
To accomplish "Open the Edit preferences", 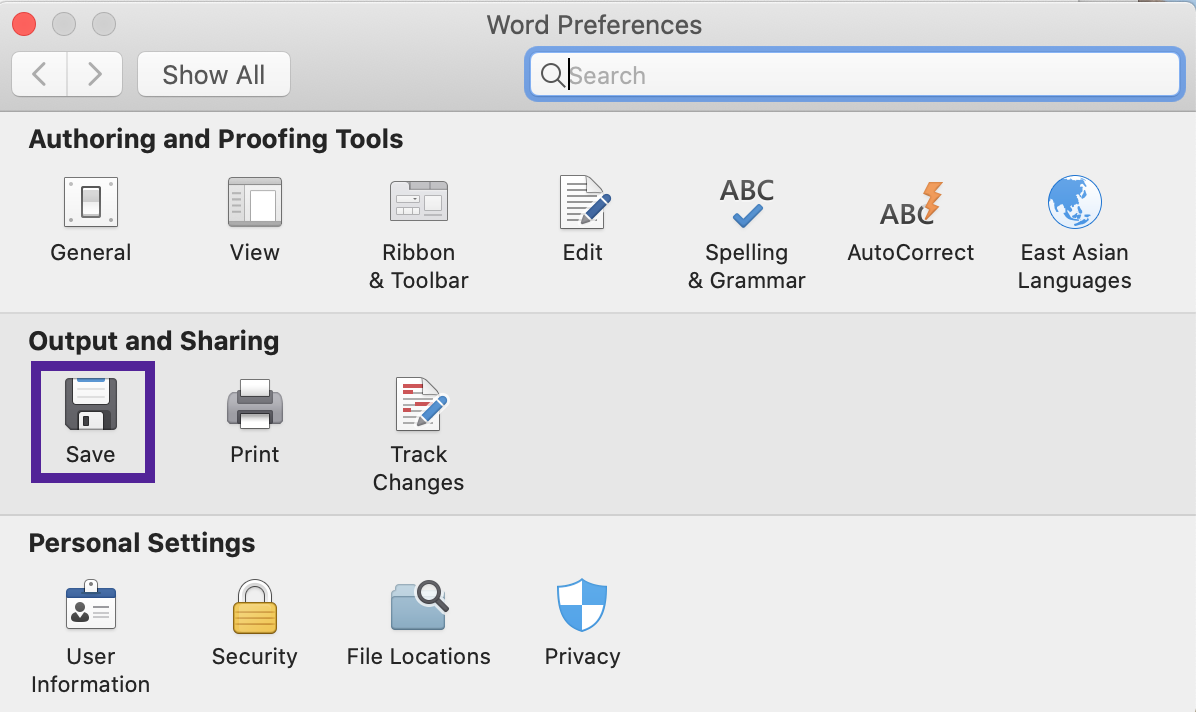I will (583, 221).
